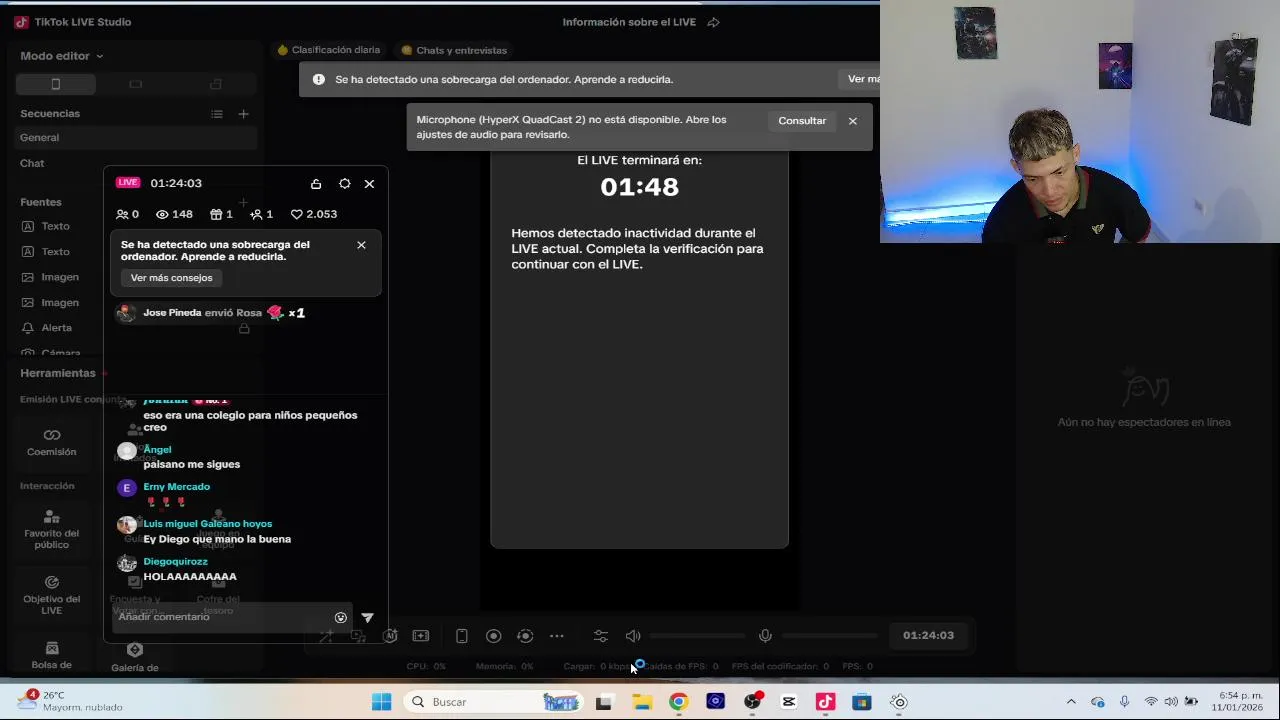
Task: Adjust the speaker volume slider
Action: [x=697, y=636]
